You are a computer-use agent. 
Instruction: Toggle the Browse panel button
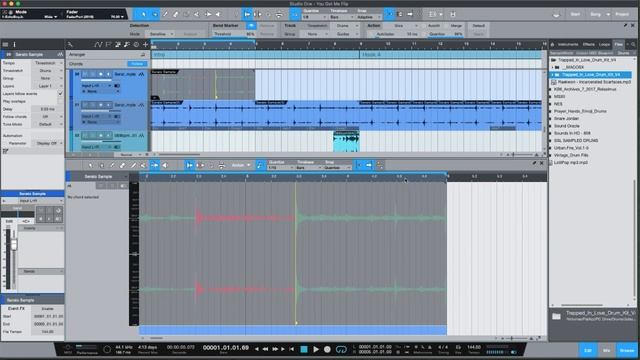(x=627, y=350)
